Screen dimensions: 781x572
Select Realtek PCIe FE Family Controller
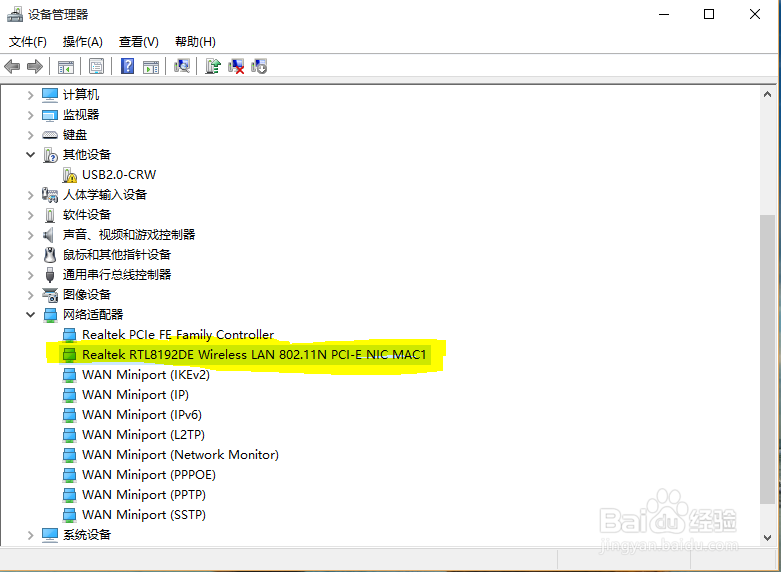pos(178,334)
